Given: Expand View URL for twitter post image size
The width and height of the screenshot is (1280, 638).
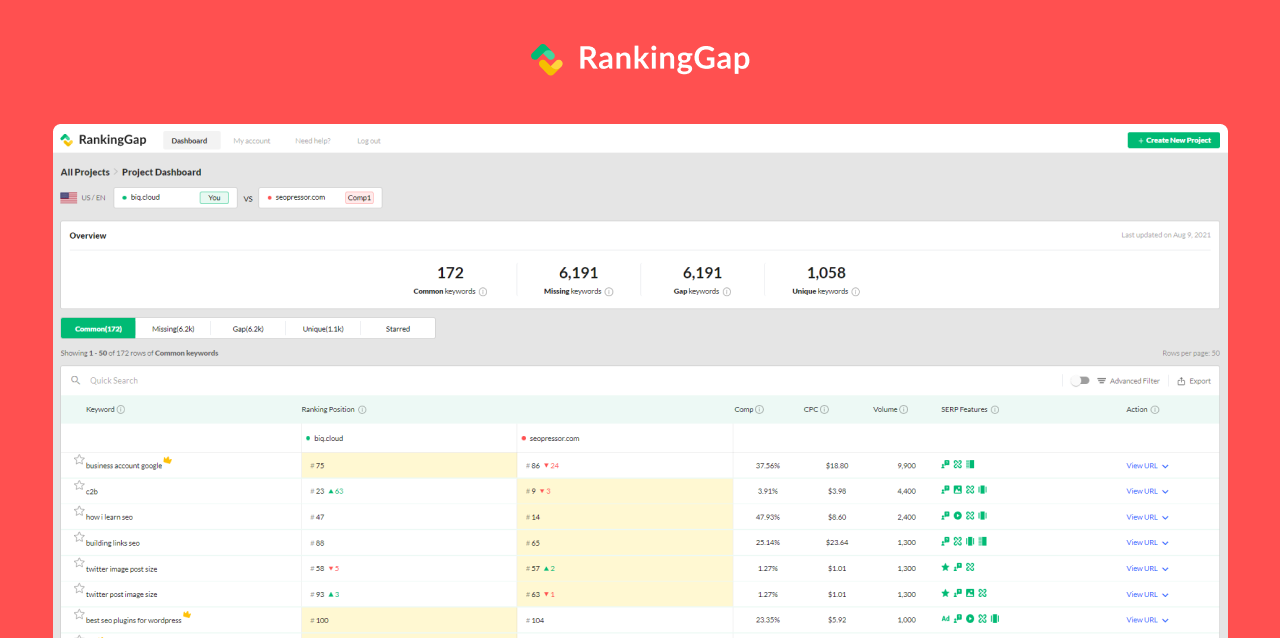Looking at the screenshot, I should 1147,594.
